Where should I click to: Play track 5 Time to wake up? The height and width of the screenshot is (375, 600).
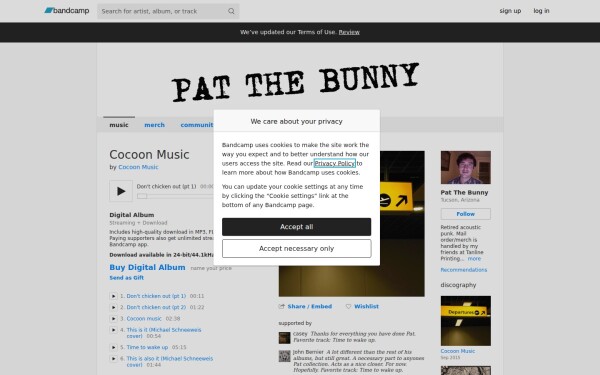(113, 347)
